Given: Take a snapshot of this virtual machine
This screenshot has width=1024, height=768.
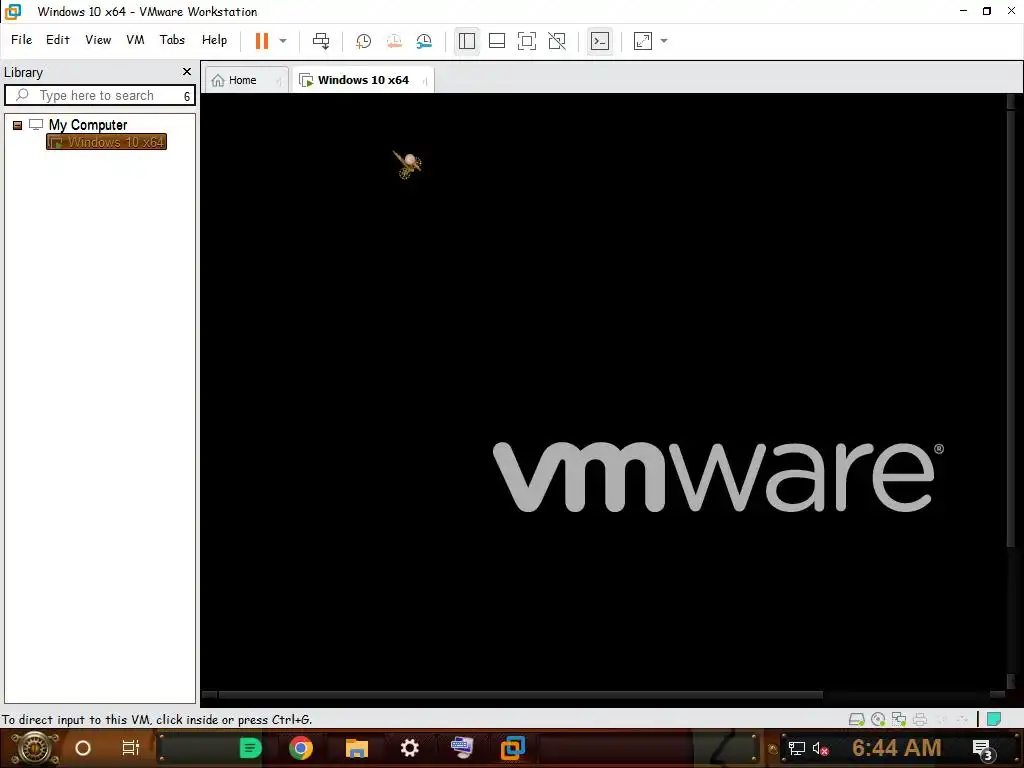Looking at the screenshot, I should click(x=363, y=41).
